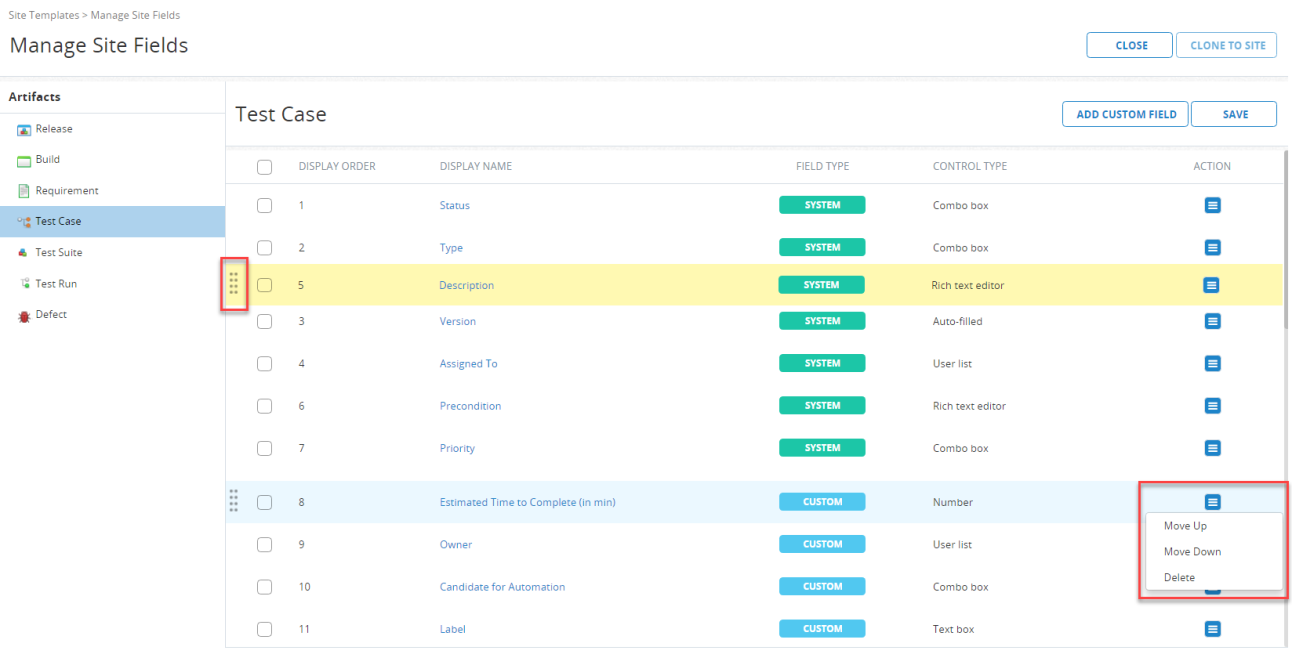Click the Test Run icon in sidebar
1292x654 pixels.
point(24,284)
